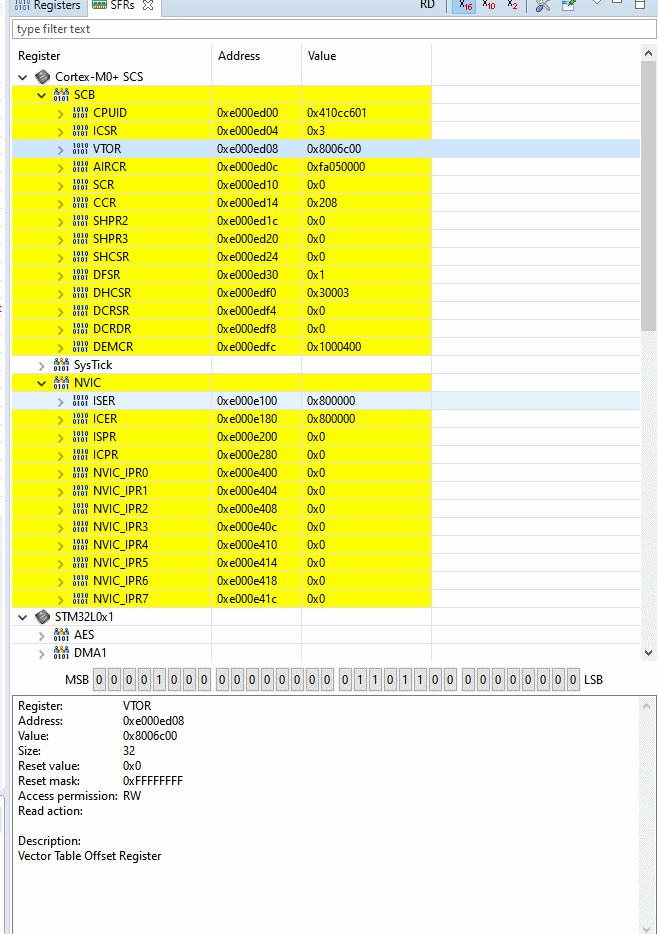Click the SCB peripheral group icon
This screenshot has width=658, height=934.
(61, 95)
